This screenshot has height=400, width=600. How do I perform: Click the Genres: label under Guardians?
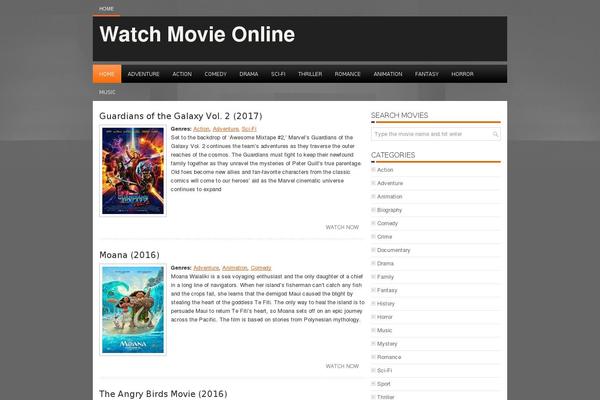pos(181,129)
